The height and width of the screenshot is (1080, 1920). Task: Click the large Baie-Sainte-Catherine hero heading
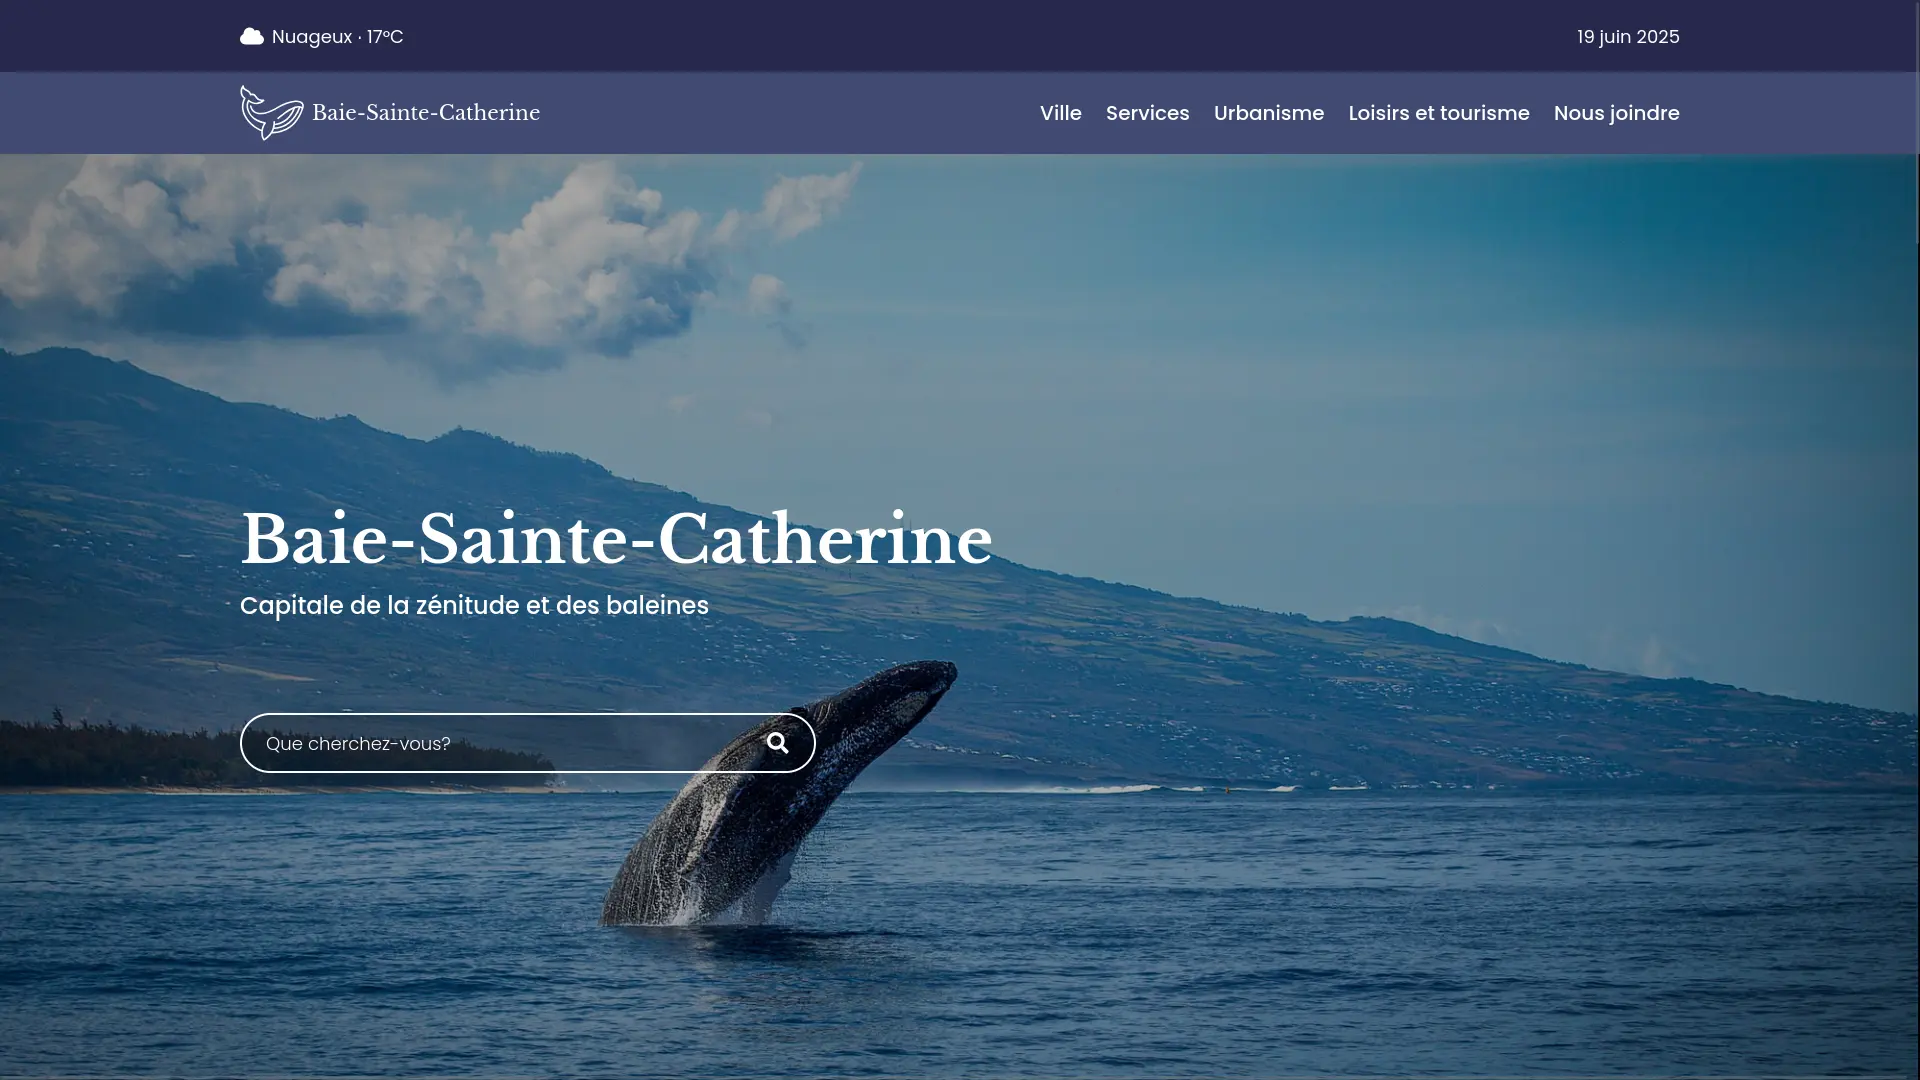pyautogui.click(x=616, y=540)
